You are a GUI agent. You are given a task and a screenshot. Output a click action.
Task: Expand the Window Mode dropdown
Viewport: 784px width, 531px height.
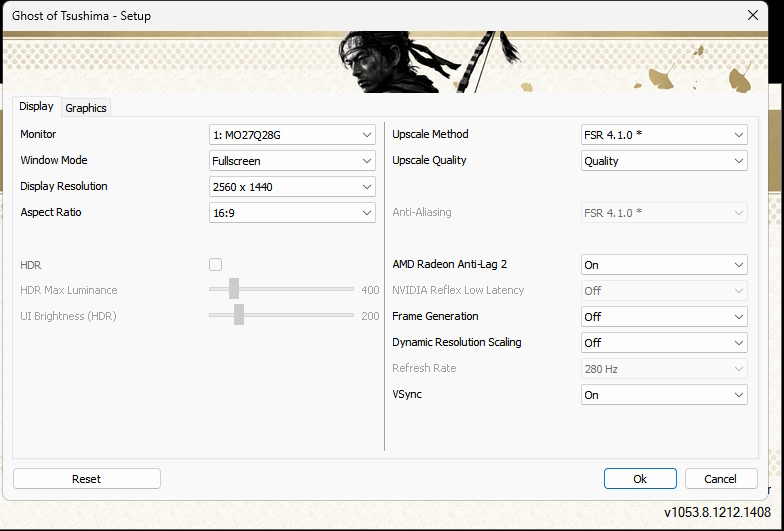pos(292,161)
